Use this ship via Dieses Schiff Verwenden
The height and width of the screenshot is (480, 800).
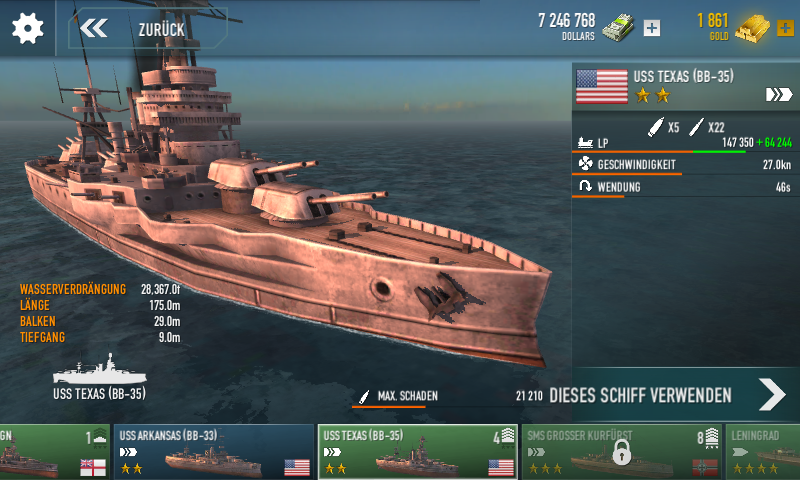pyautogui.click(x=640, y=395)
